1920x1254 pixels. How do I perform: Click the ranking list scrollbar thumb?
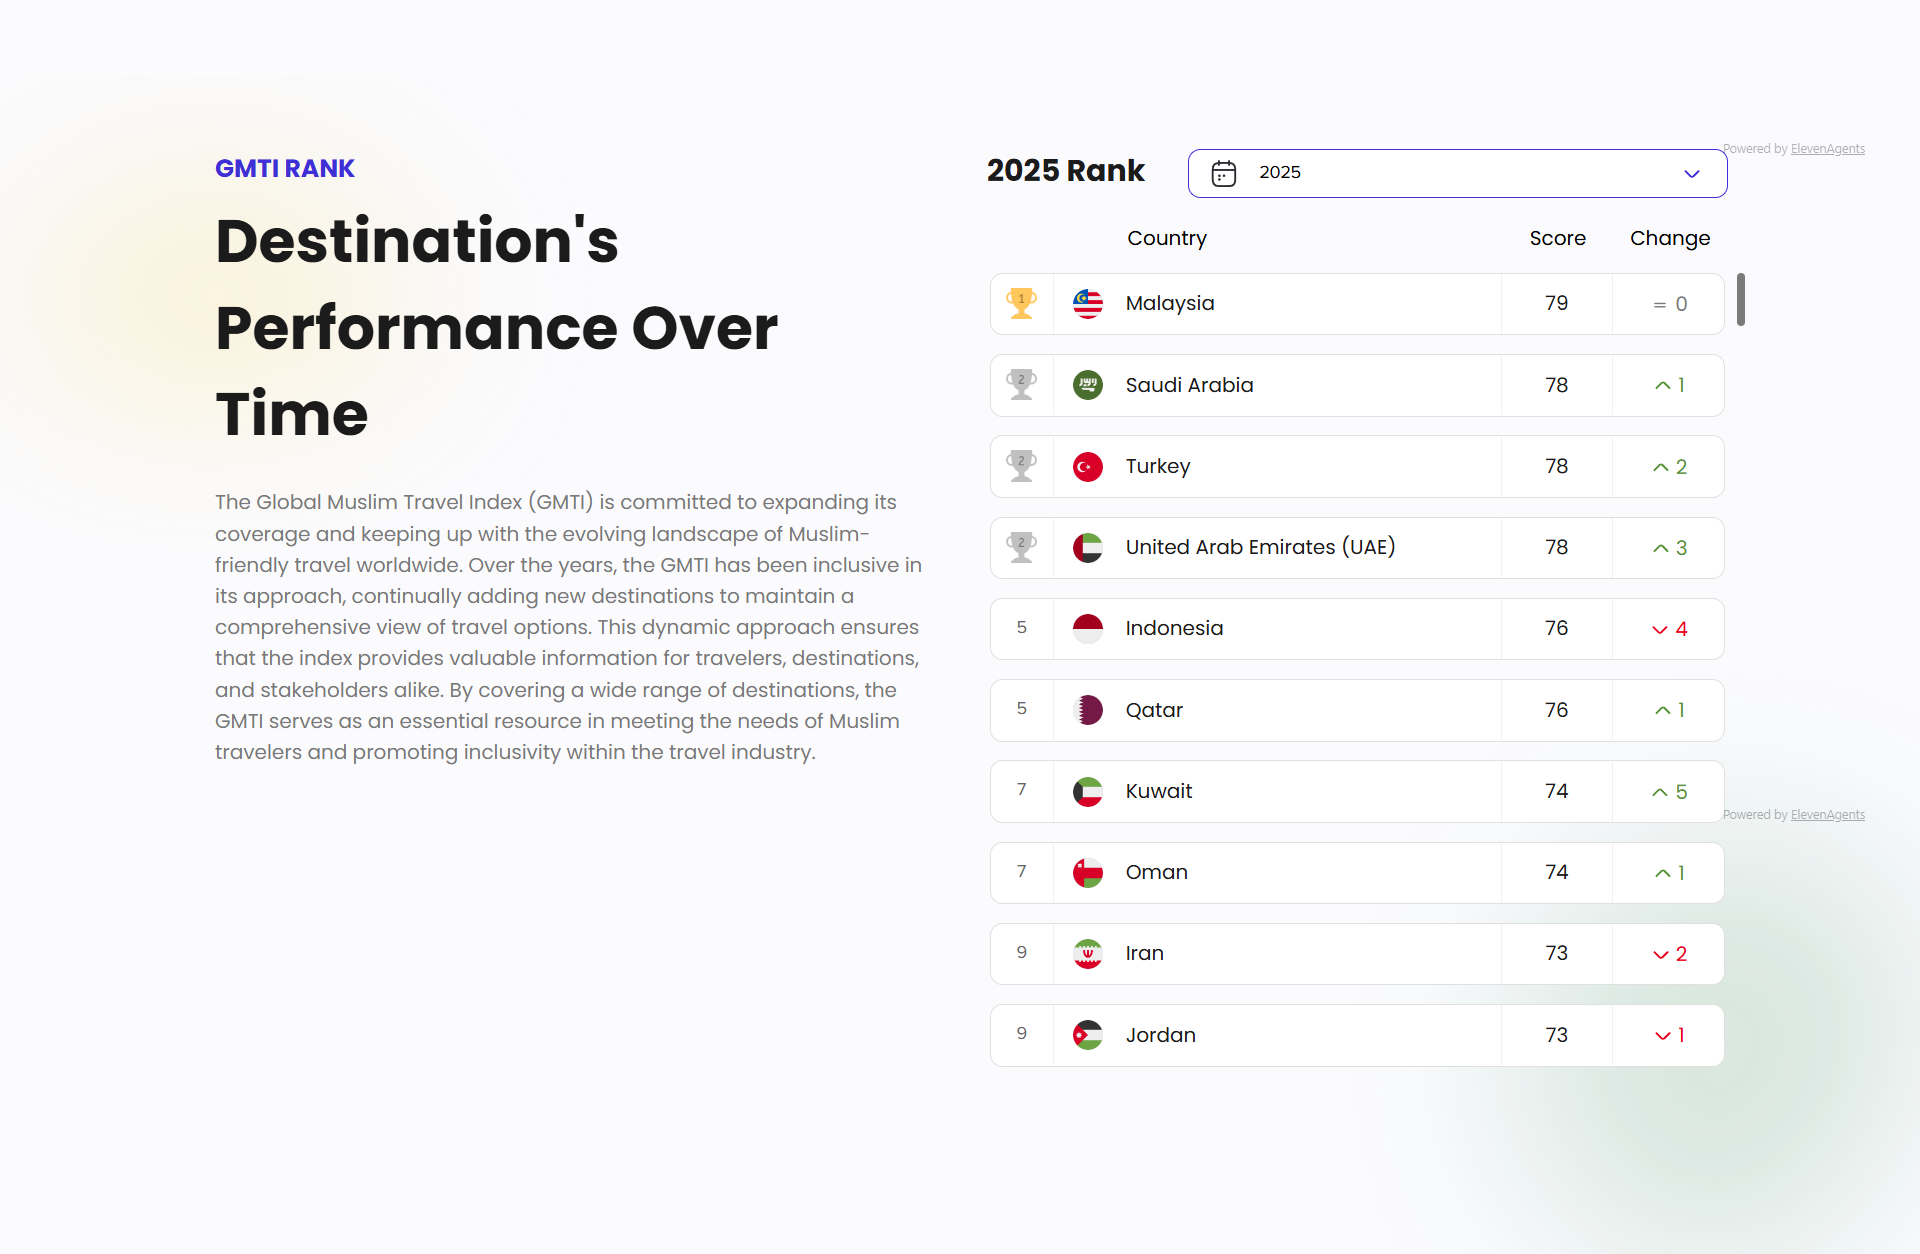coord(1741,299)
